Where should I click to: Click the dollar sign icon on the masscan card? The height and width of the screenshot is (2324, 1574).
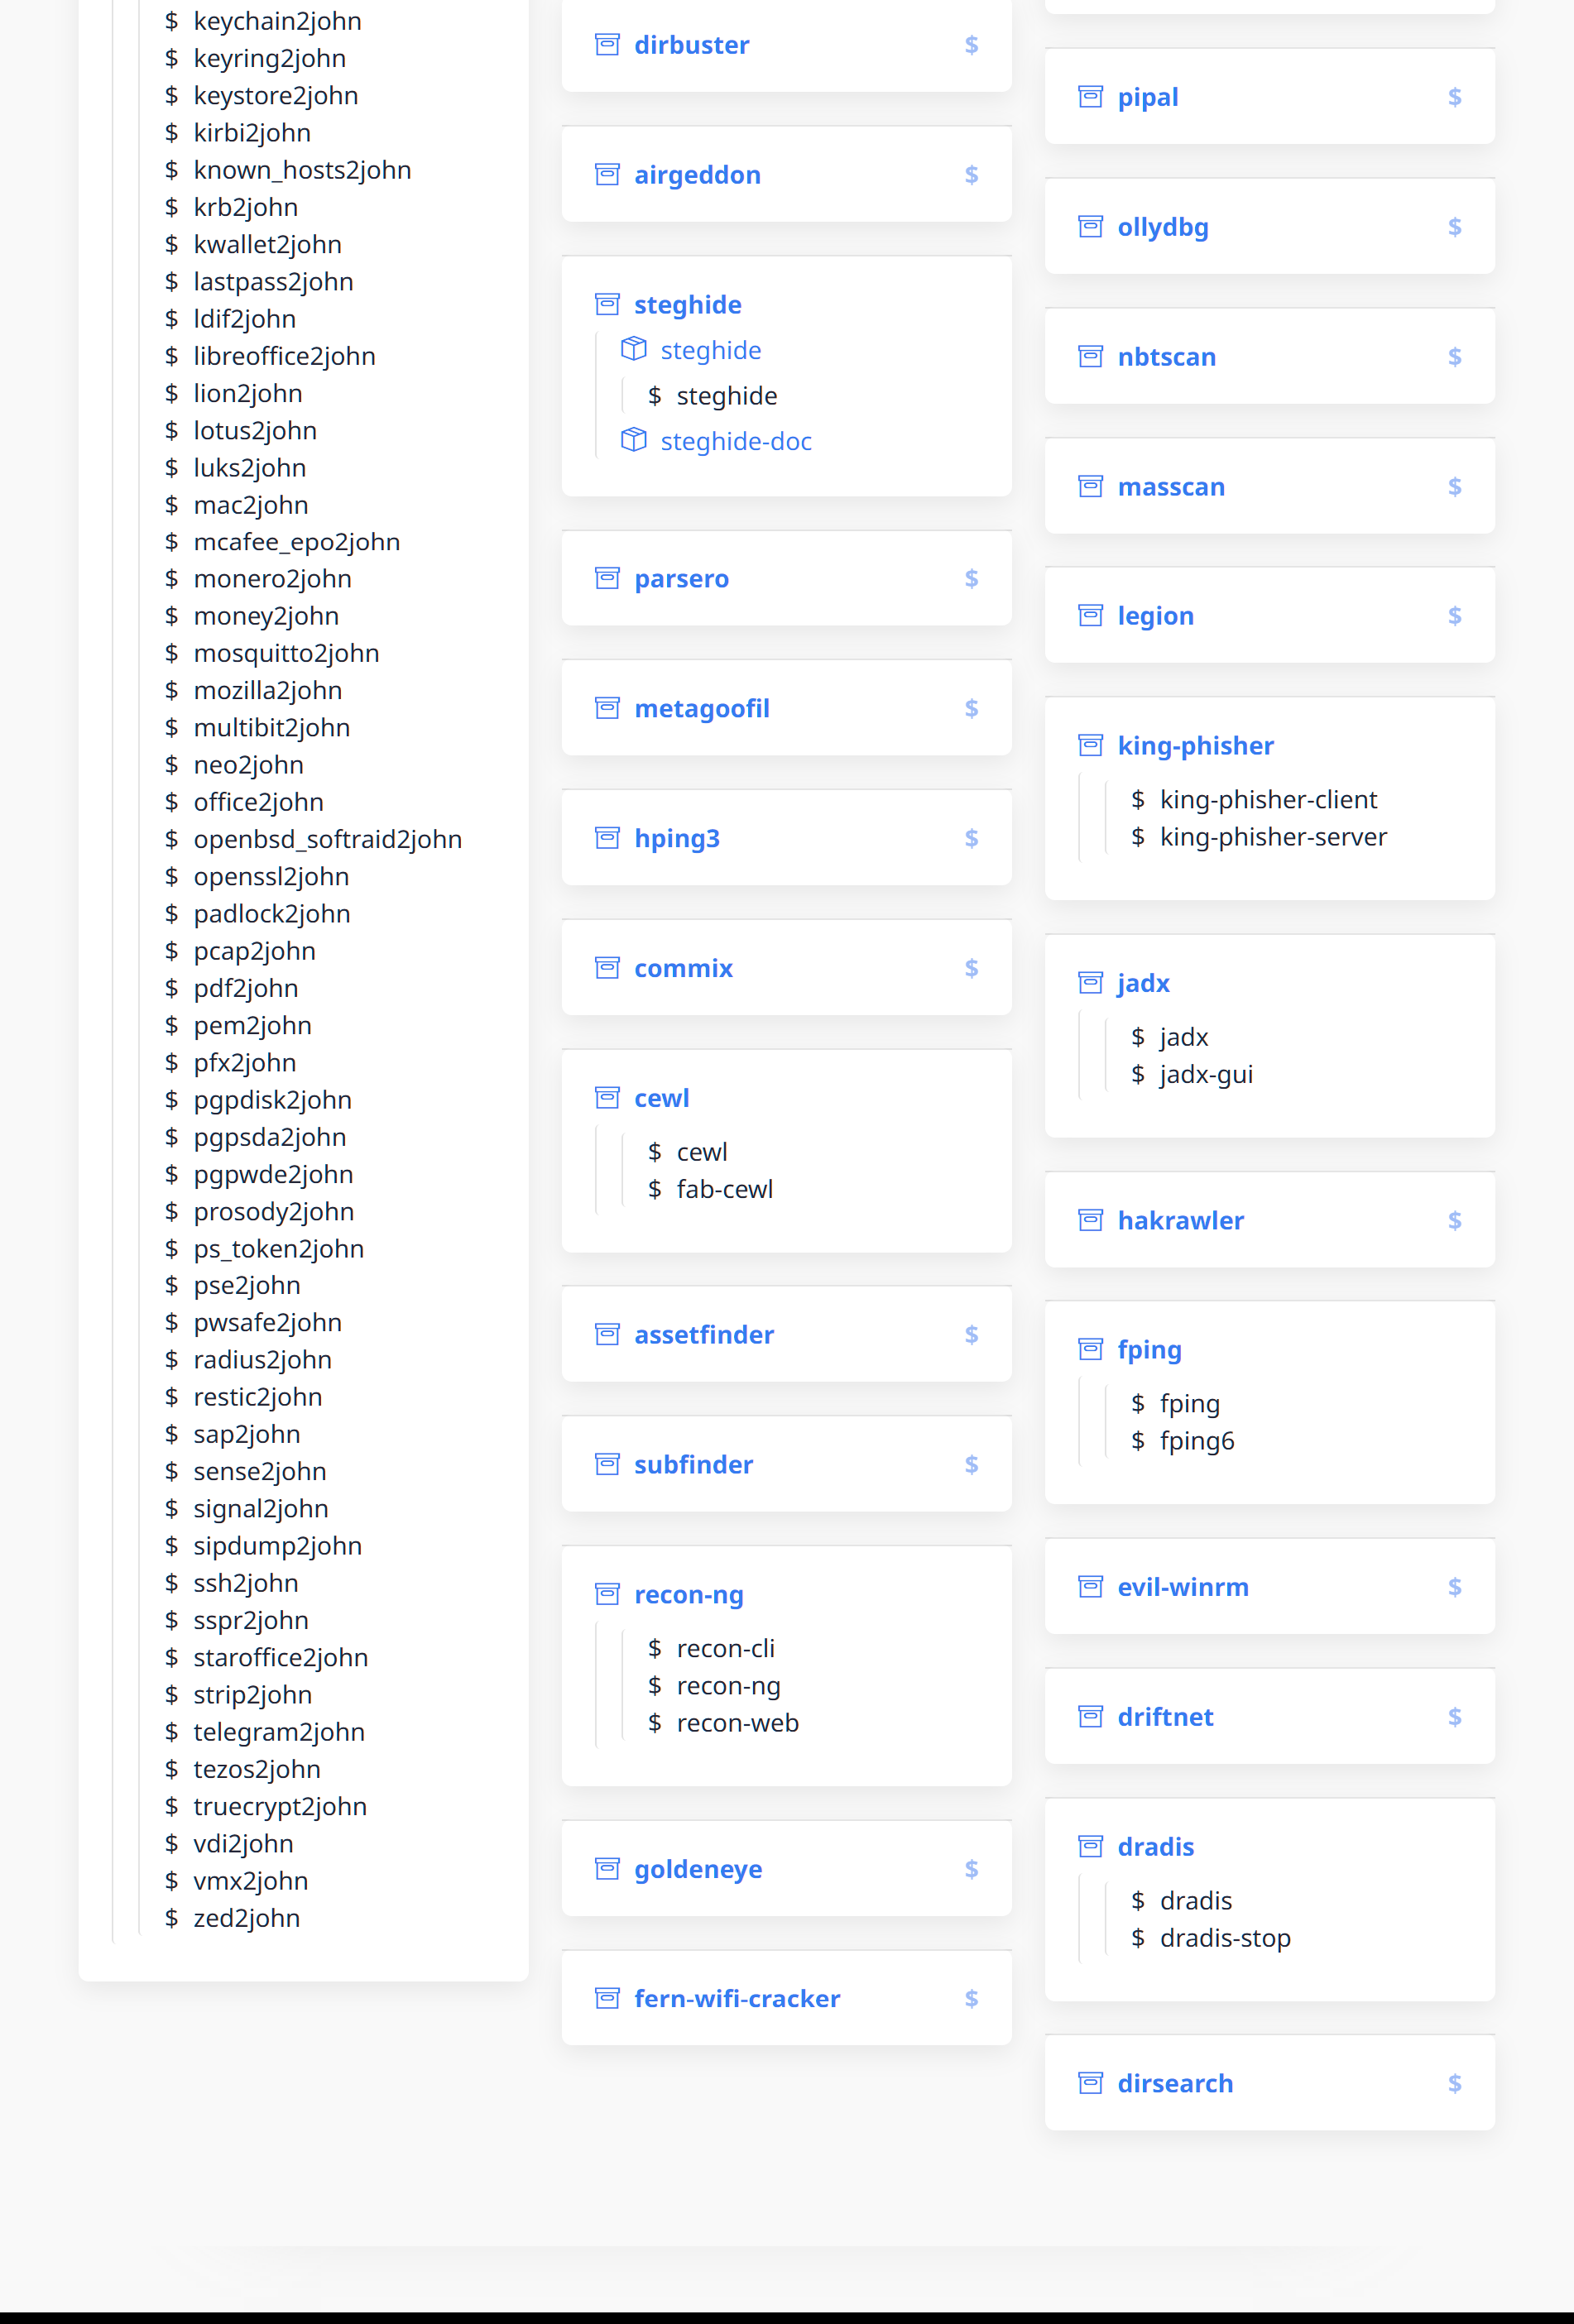1454,487
